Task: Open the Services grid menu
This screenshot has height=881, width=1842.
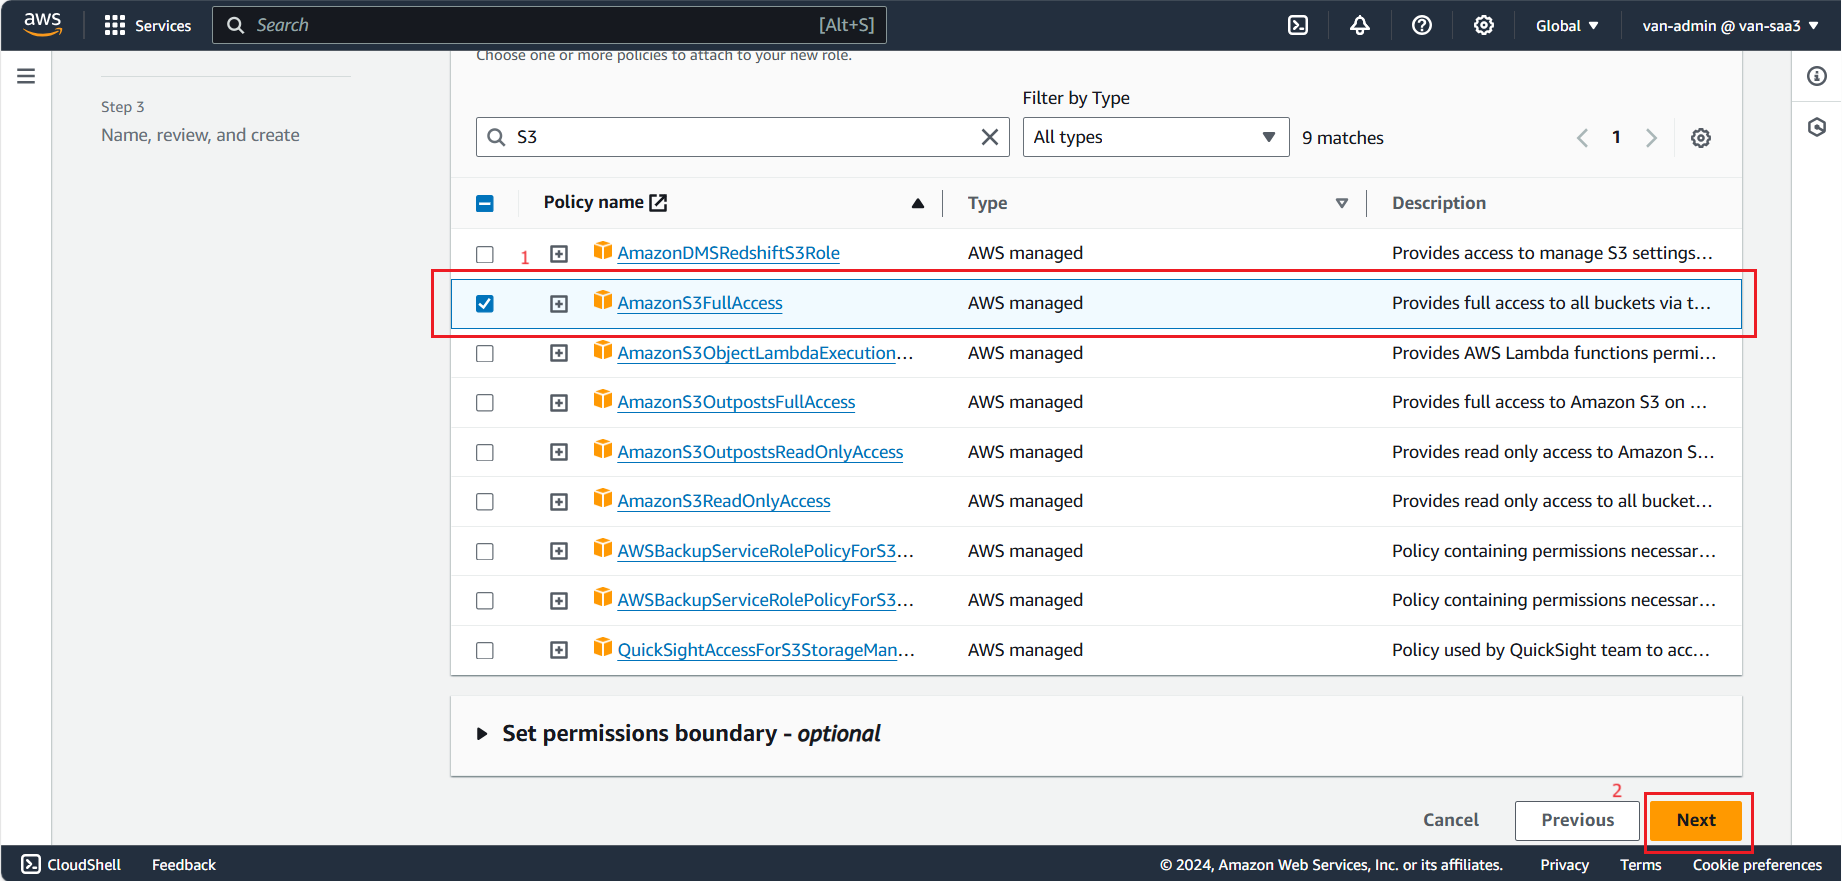Action: pyautogui.click(x=147, y=25)
